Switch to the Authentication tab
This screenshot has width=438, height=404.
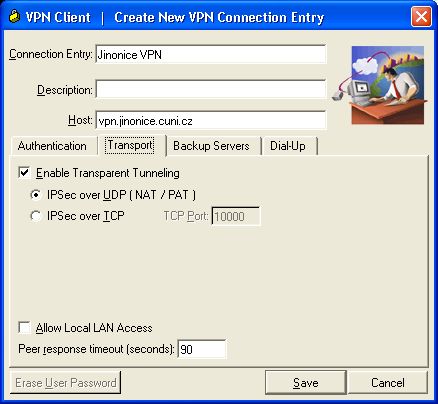52,146
